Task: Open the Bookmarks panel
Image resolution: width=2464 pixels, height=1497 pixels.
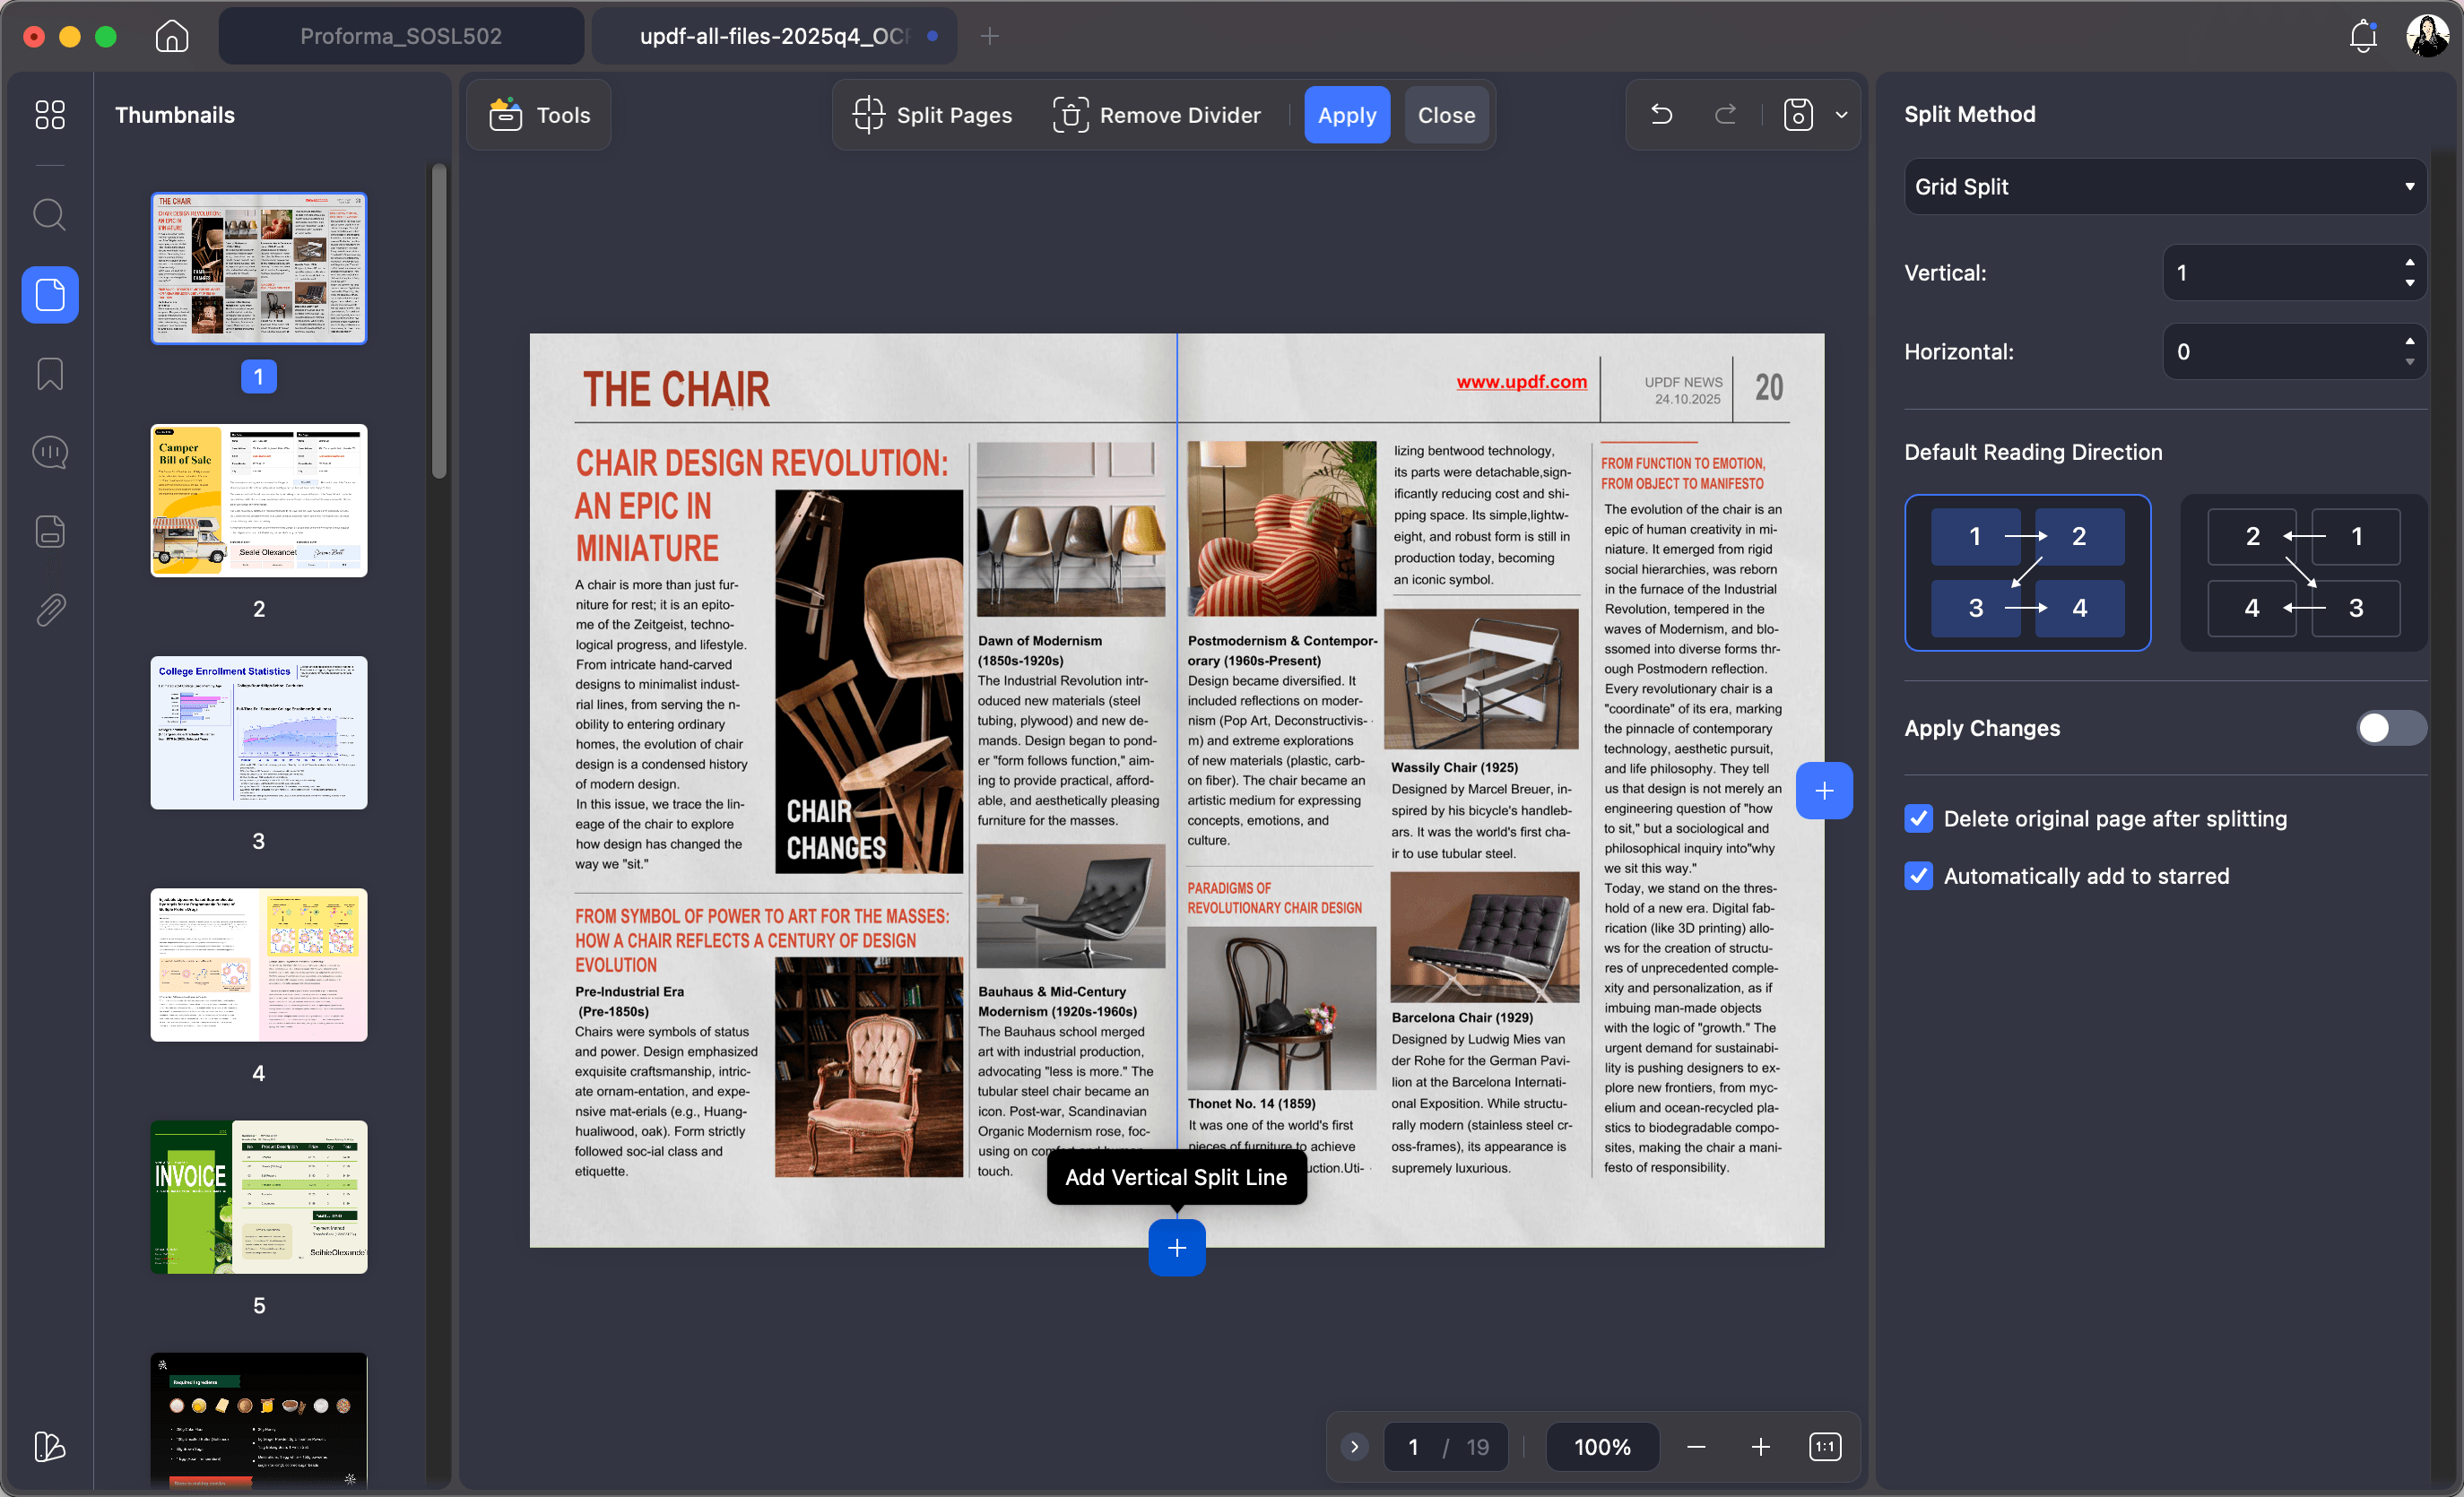Action: click(x=48, y=373)
